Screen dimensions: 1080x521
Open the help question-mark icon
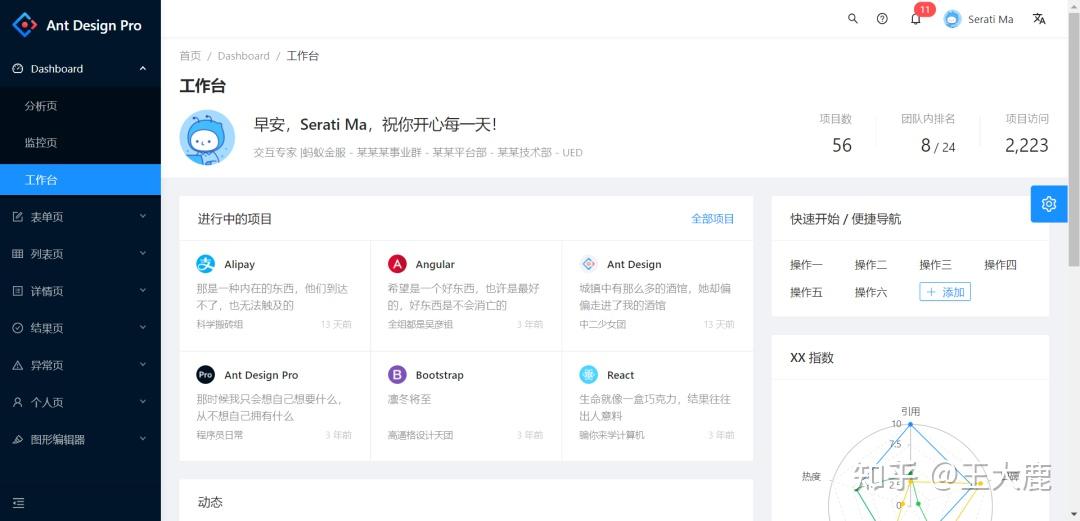click(882, 19)
